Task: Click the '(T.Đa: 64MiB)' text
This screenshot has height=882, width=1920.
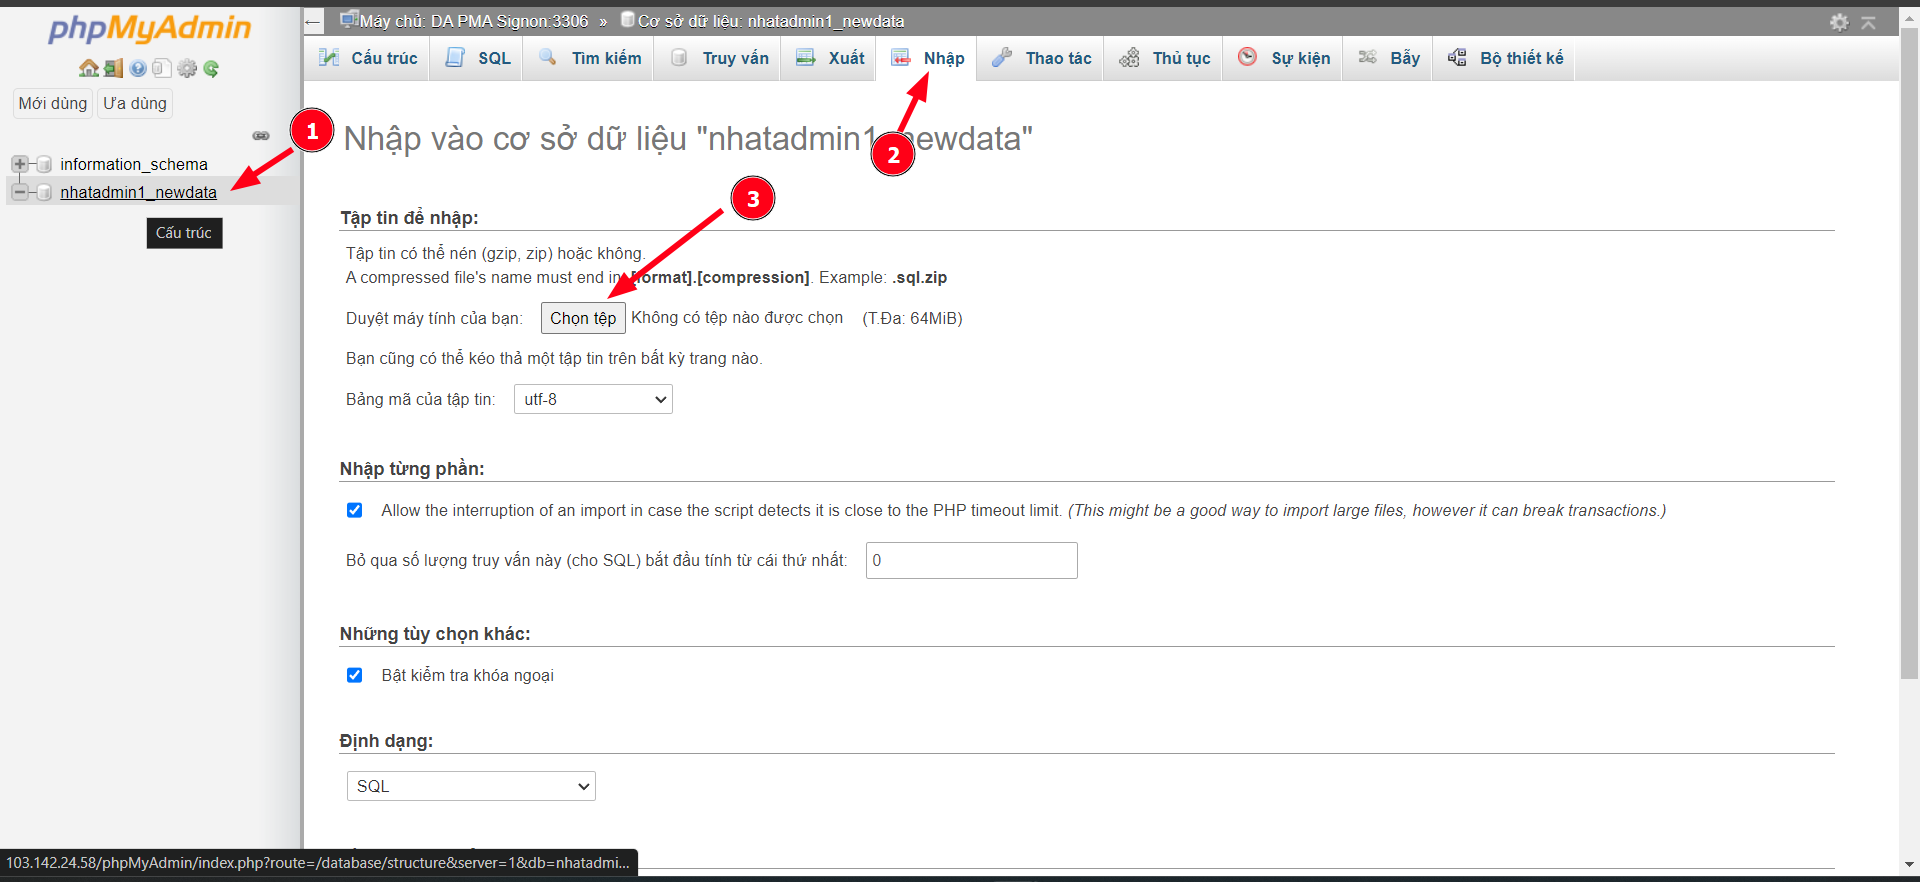Action: pos(912,318)
